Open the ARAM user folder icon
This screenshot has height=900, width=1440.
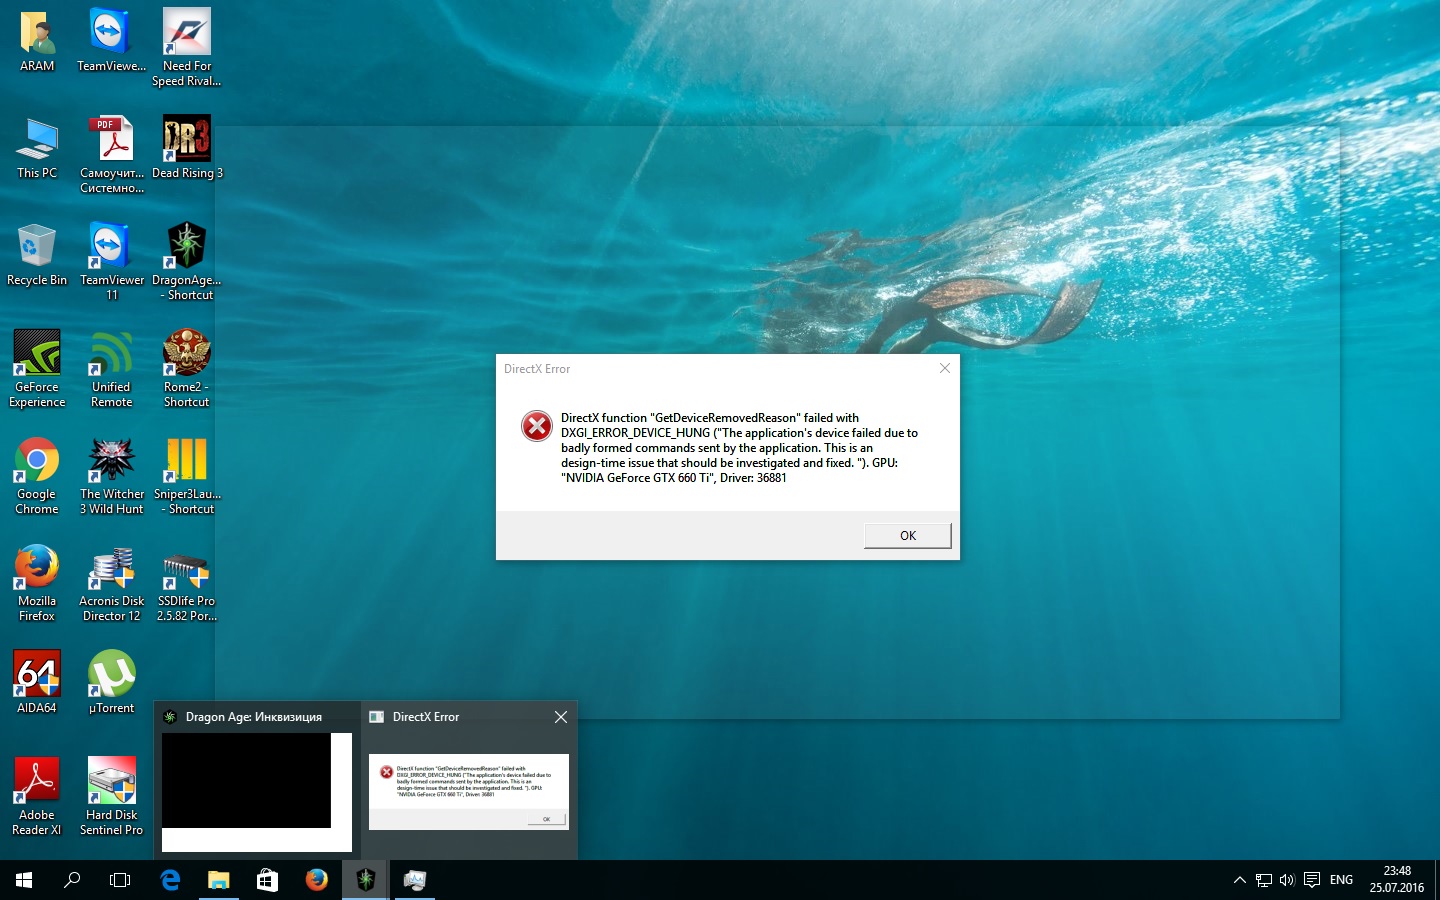[37, 41]
